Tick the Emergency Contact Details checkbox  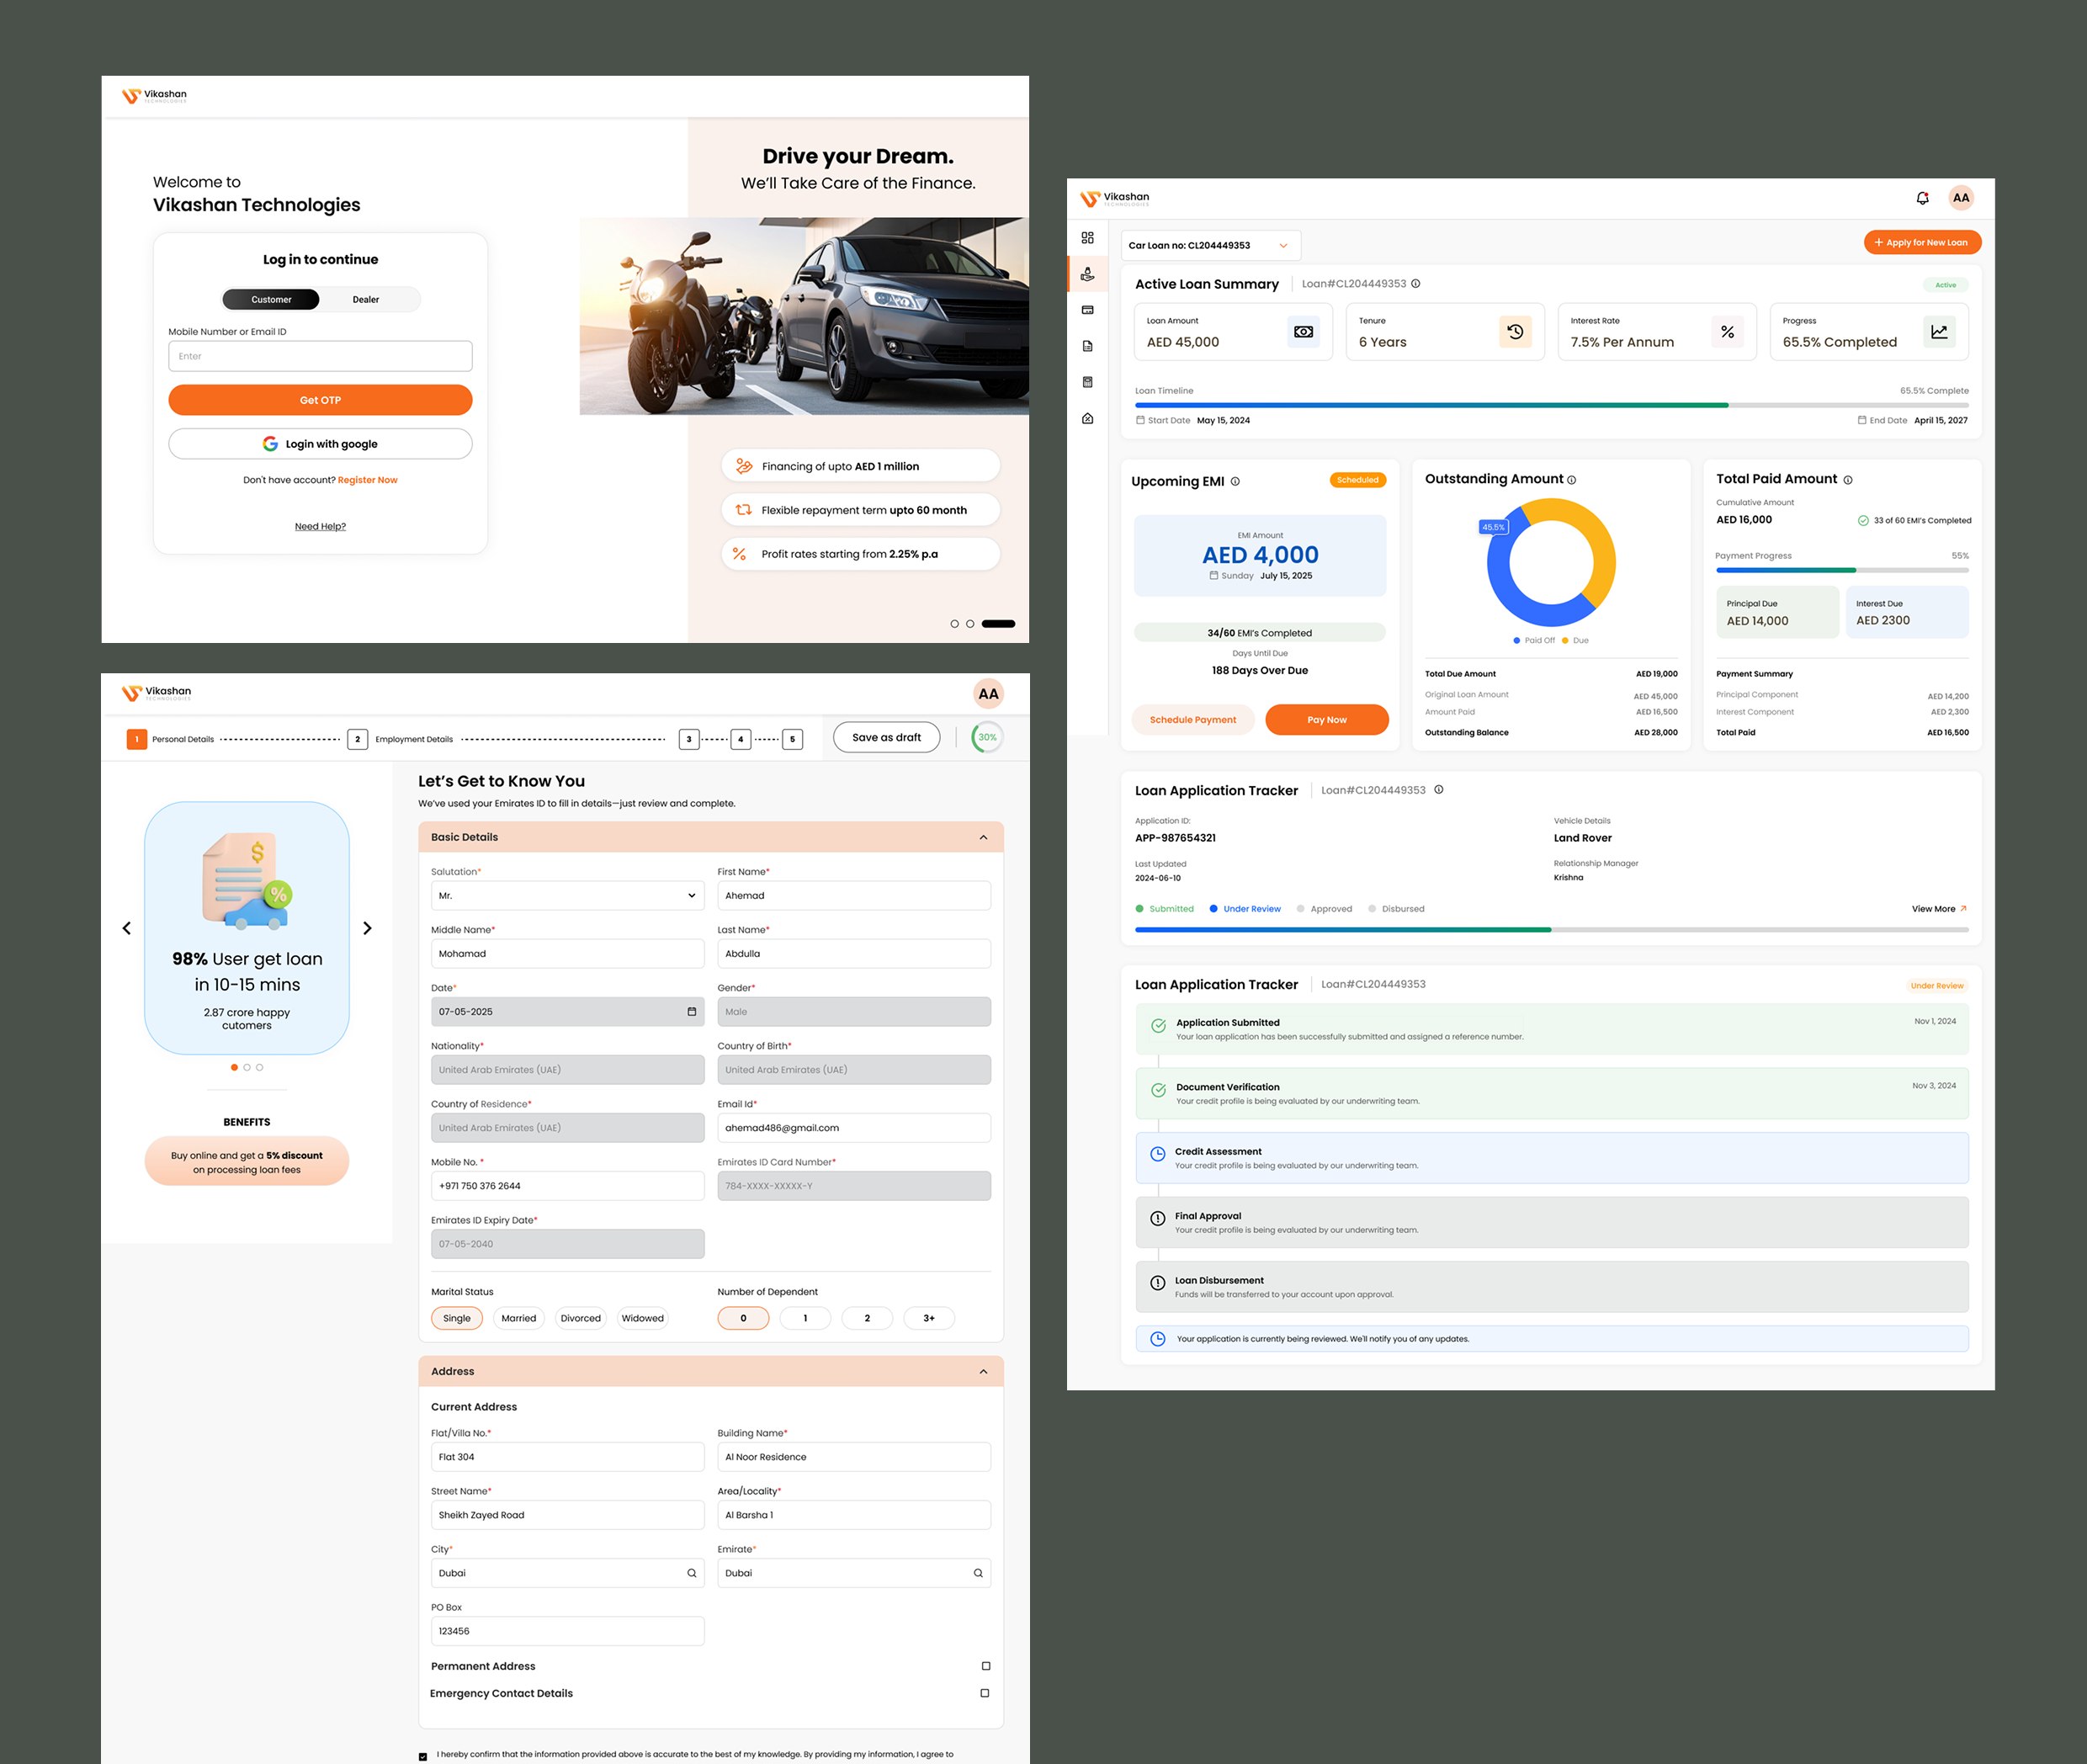pyautogui.click(x=985, y=1693)
